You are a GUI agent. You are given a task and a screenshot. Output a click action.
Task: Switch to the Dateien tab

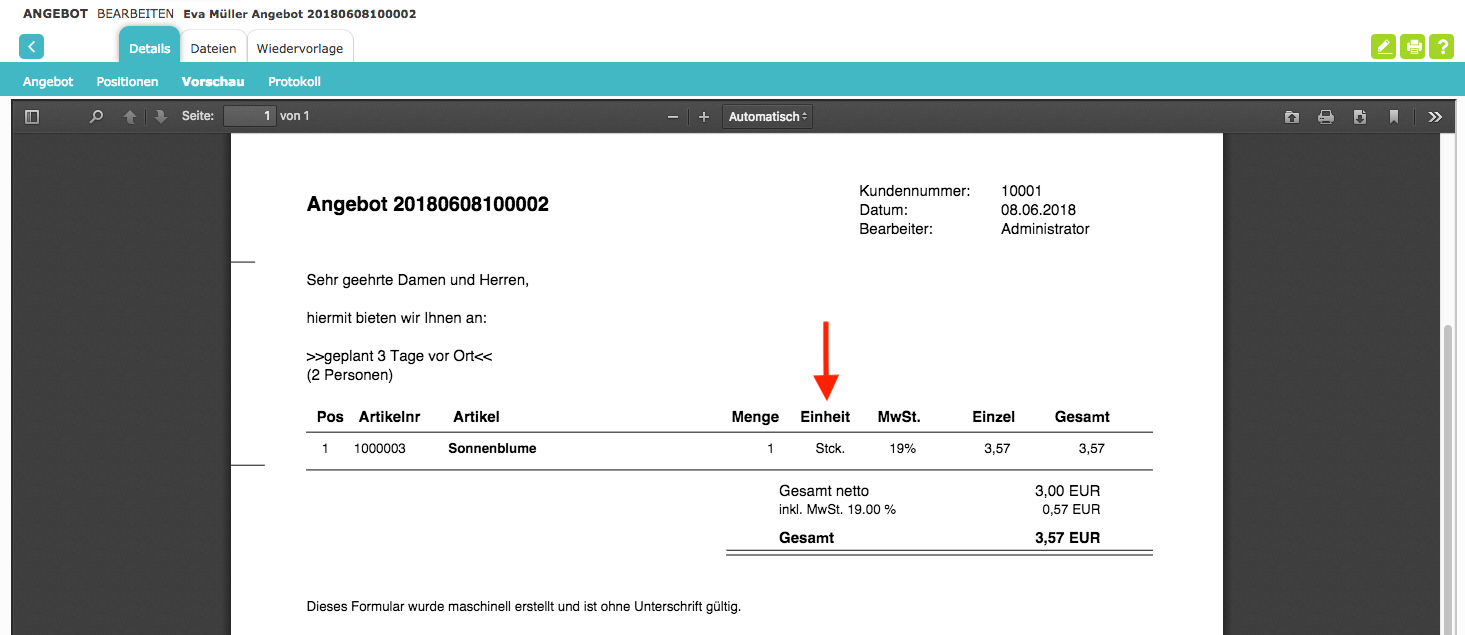point(214,48)
